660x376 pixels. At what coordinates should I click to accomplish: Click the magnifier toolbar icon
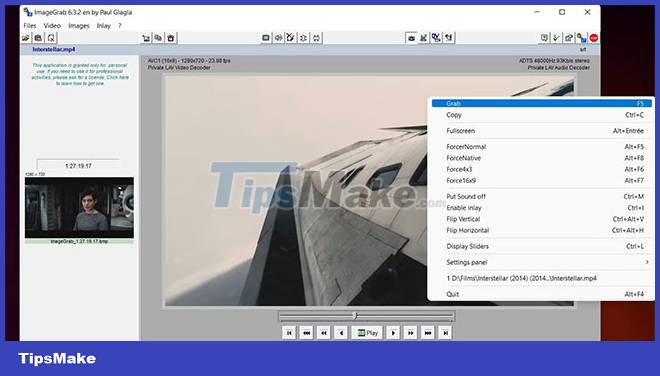click(51, 38)
